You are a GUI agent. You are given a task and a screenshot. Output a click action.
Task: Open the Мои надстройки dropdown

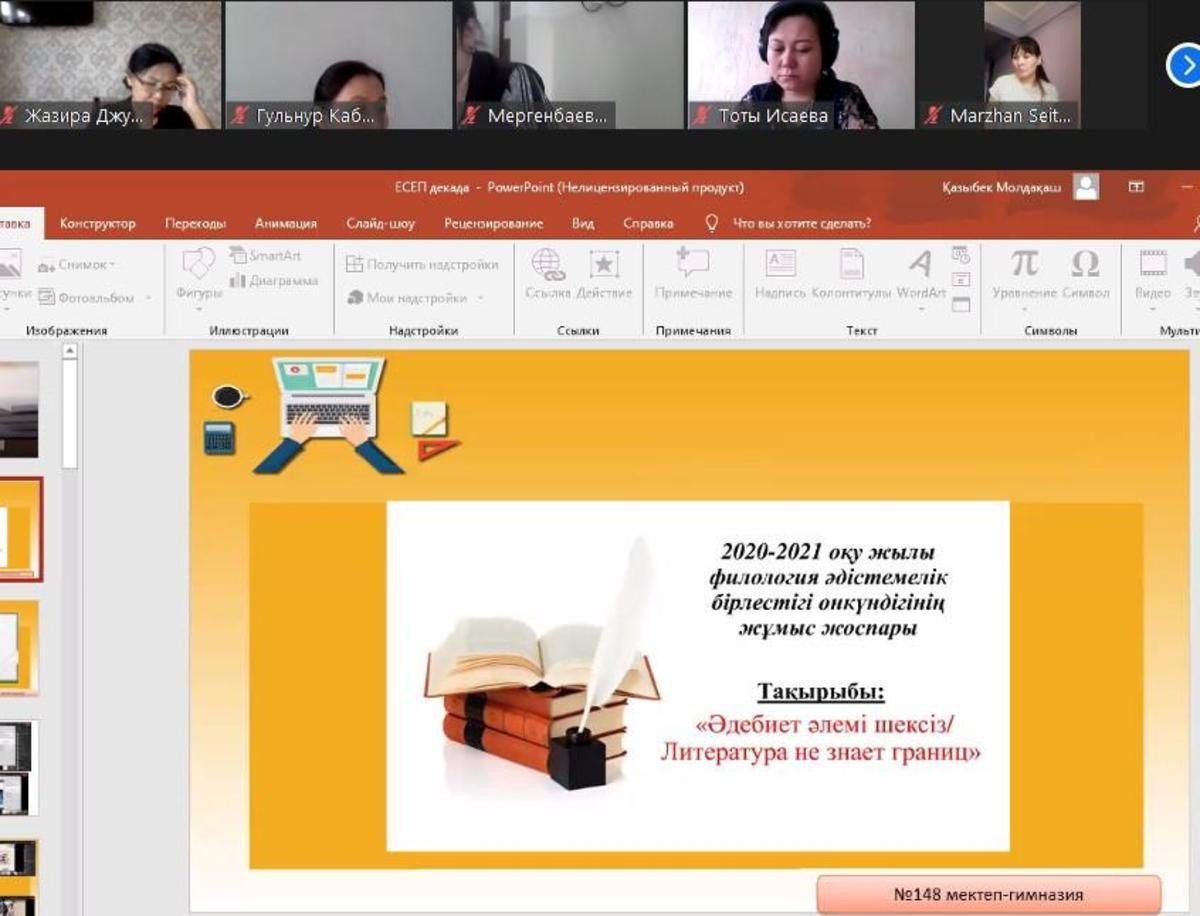(480, 298)
